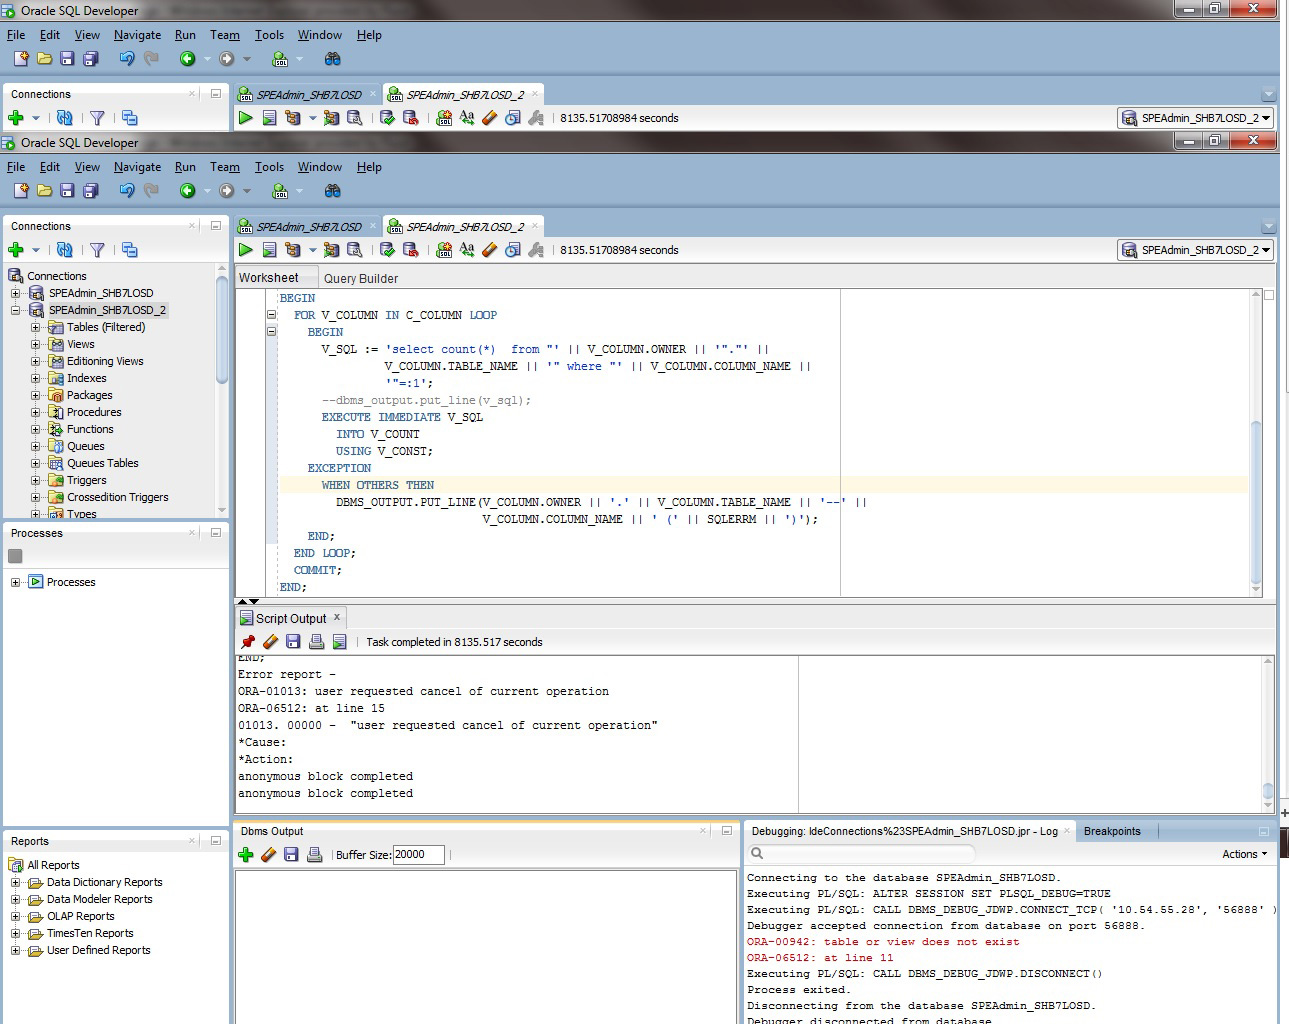The width and height of the screenshot is (1289, 1024).
Task: Click the funnel filter icon in the front window
Action: click(x=97, y=250)
